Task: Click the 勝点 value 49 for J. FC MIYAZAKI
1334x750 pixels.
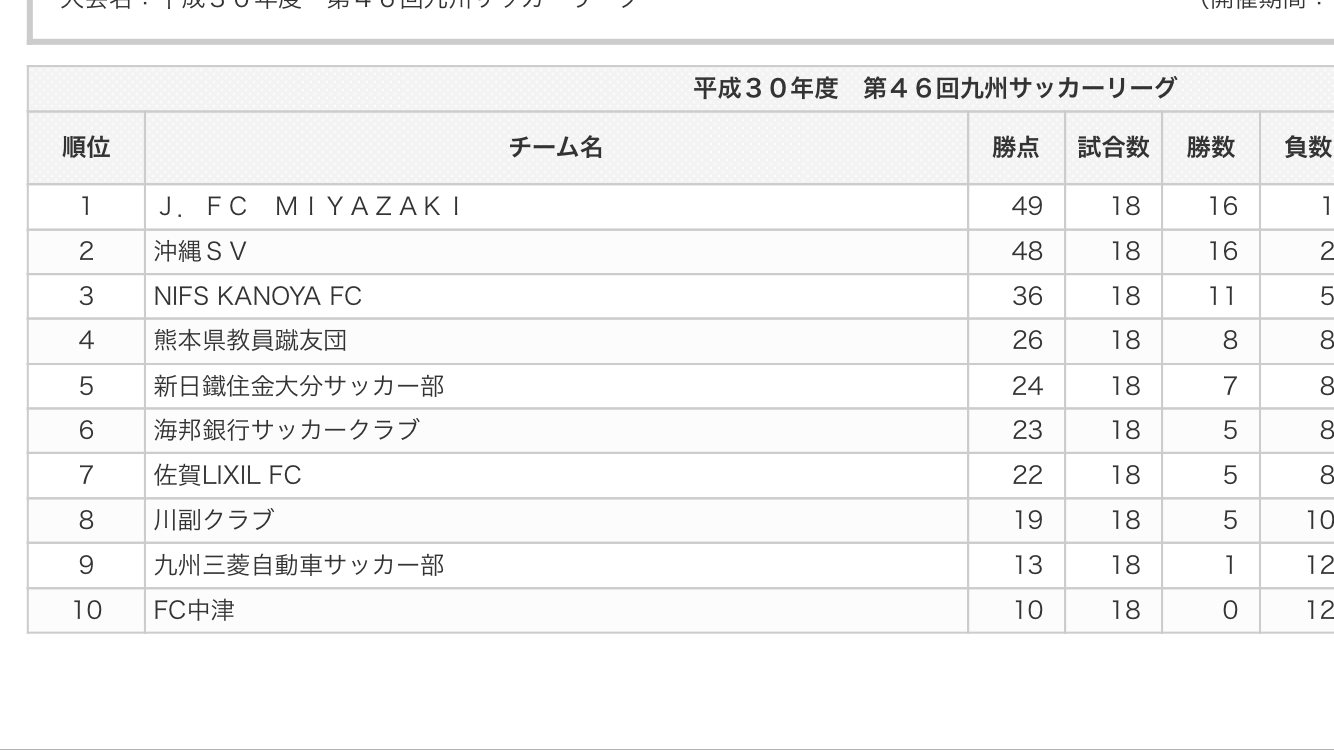Action: pyautogui.click(x=1027, y=207)
